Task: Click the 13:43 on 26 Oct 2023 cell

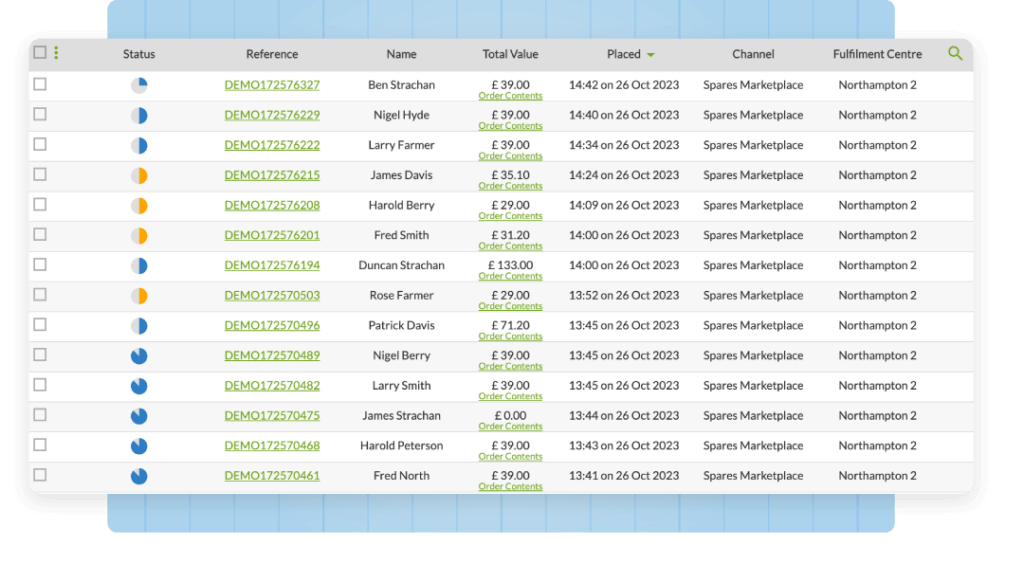Action: (624, 445)
